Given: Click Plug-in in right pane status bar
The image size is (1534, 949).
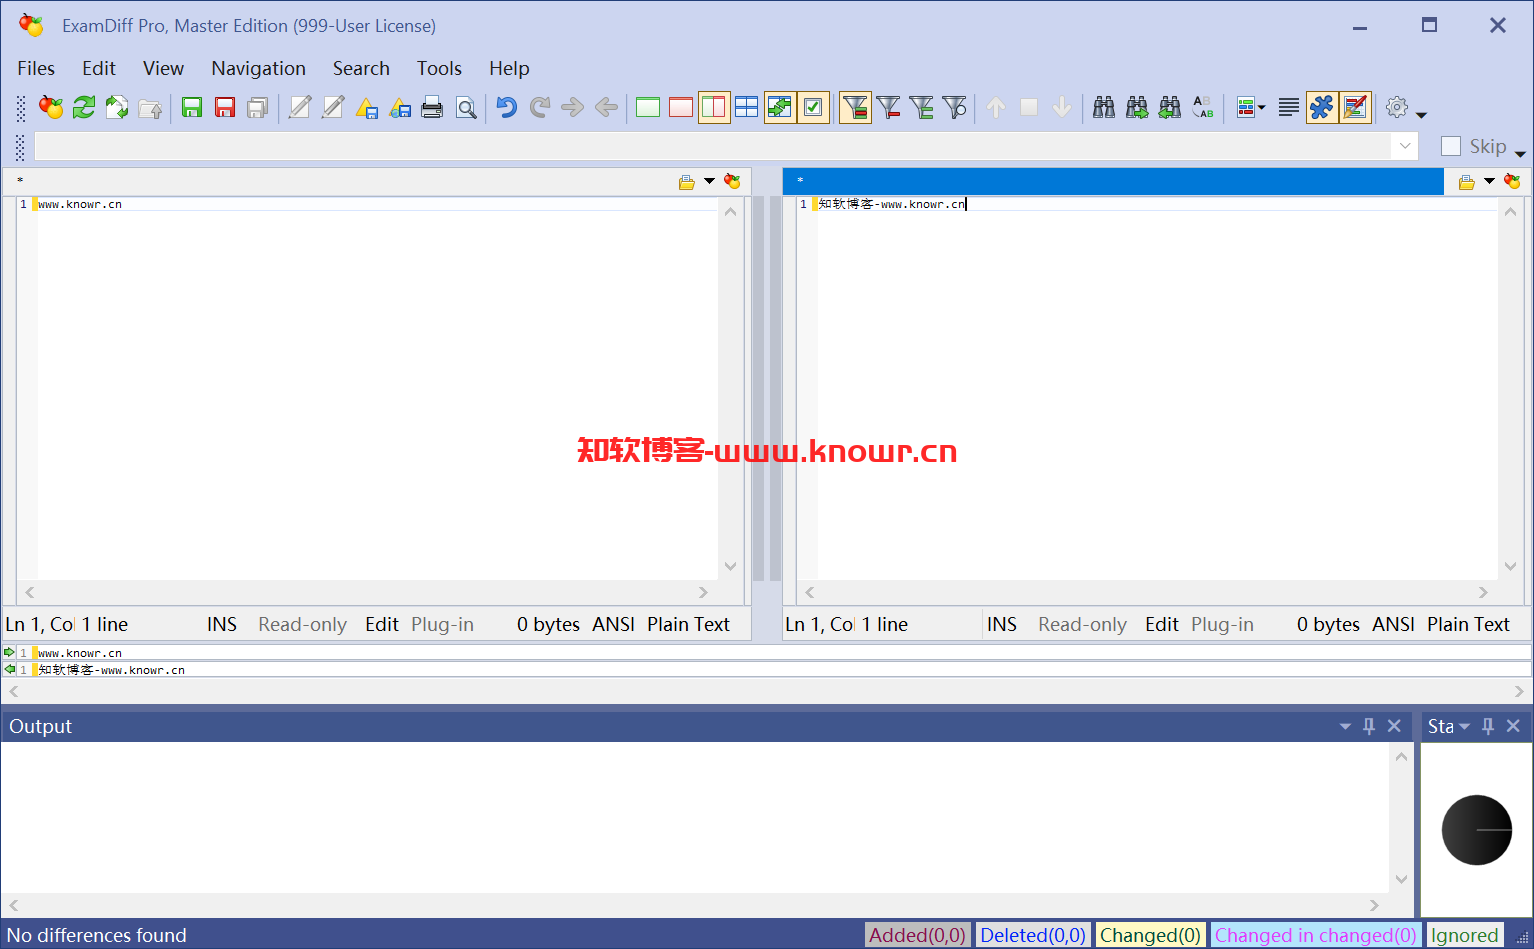Looking at the screenshot, I should 1222,624.
